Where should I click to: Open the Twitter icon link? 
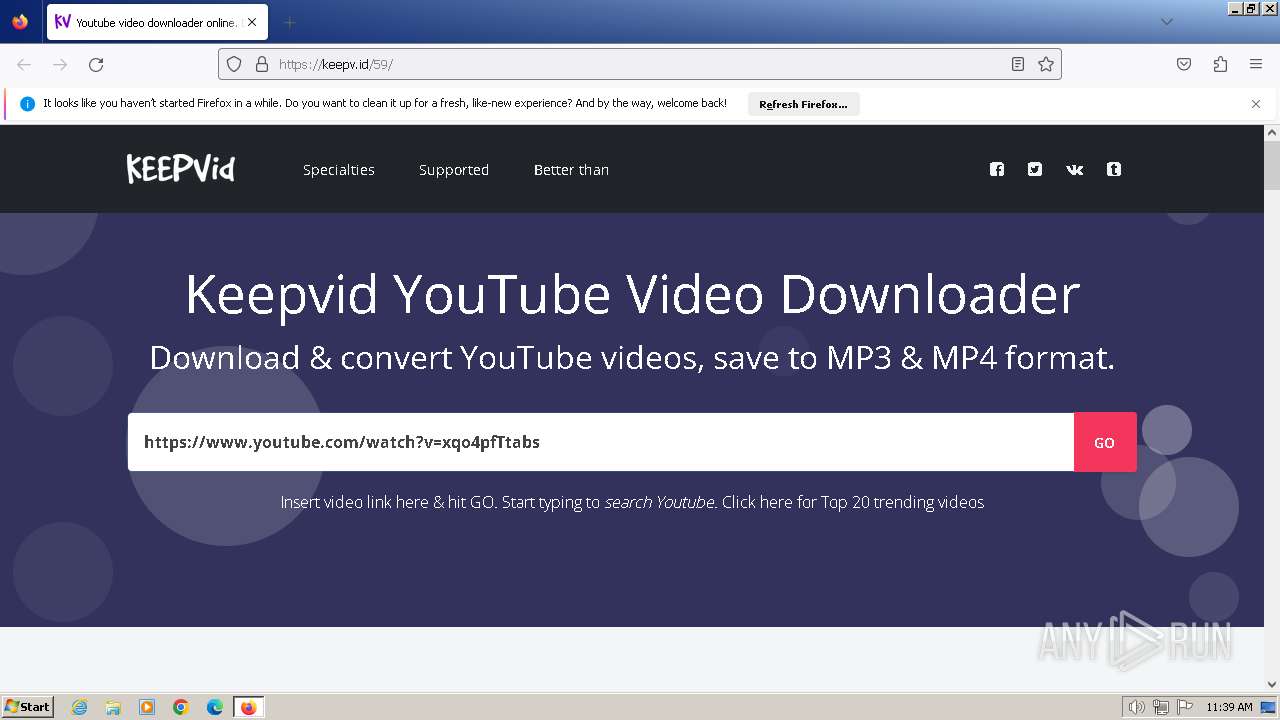1035,169
